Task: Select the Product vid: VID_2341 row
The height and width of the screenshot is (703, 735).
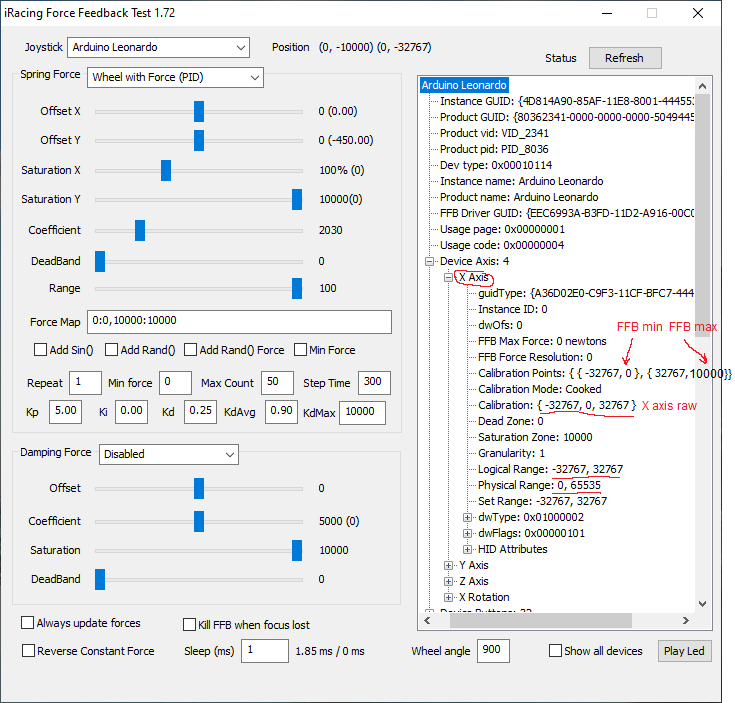Action: click(494, 133)
